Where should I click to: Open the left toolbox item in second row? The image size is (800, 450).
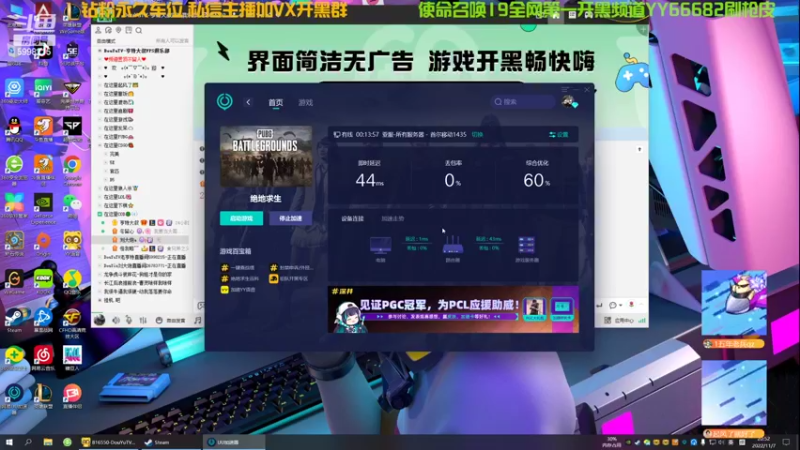coord(240,279)
